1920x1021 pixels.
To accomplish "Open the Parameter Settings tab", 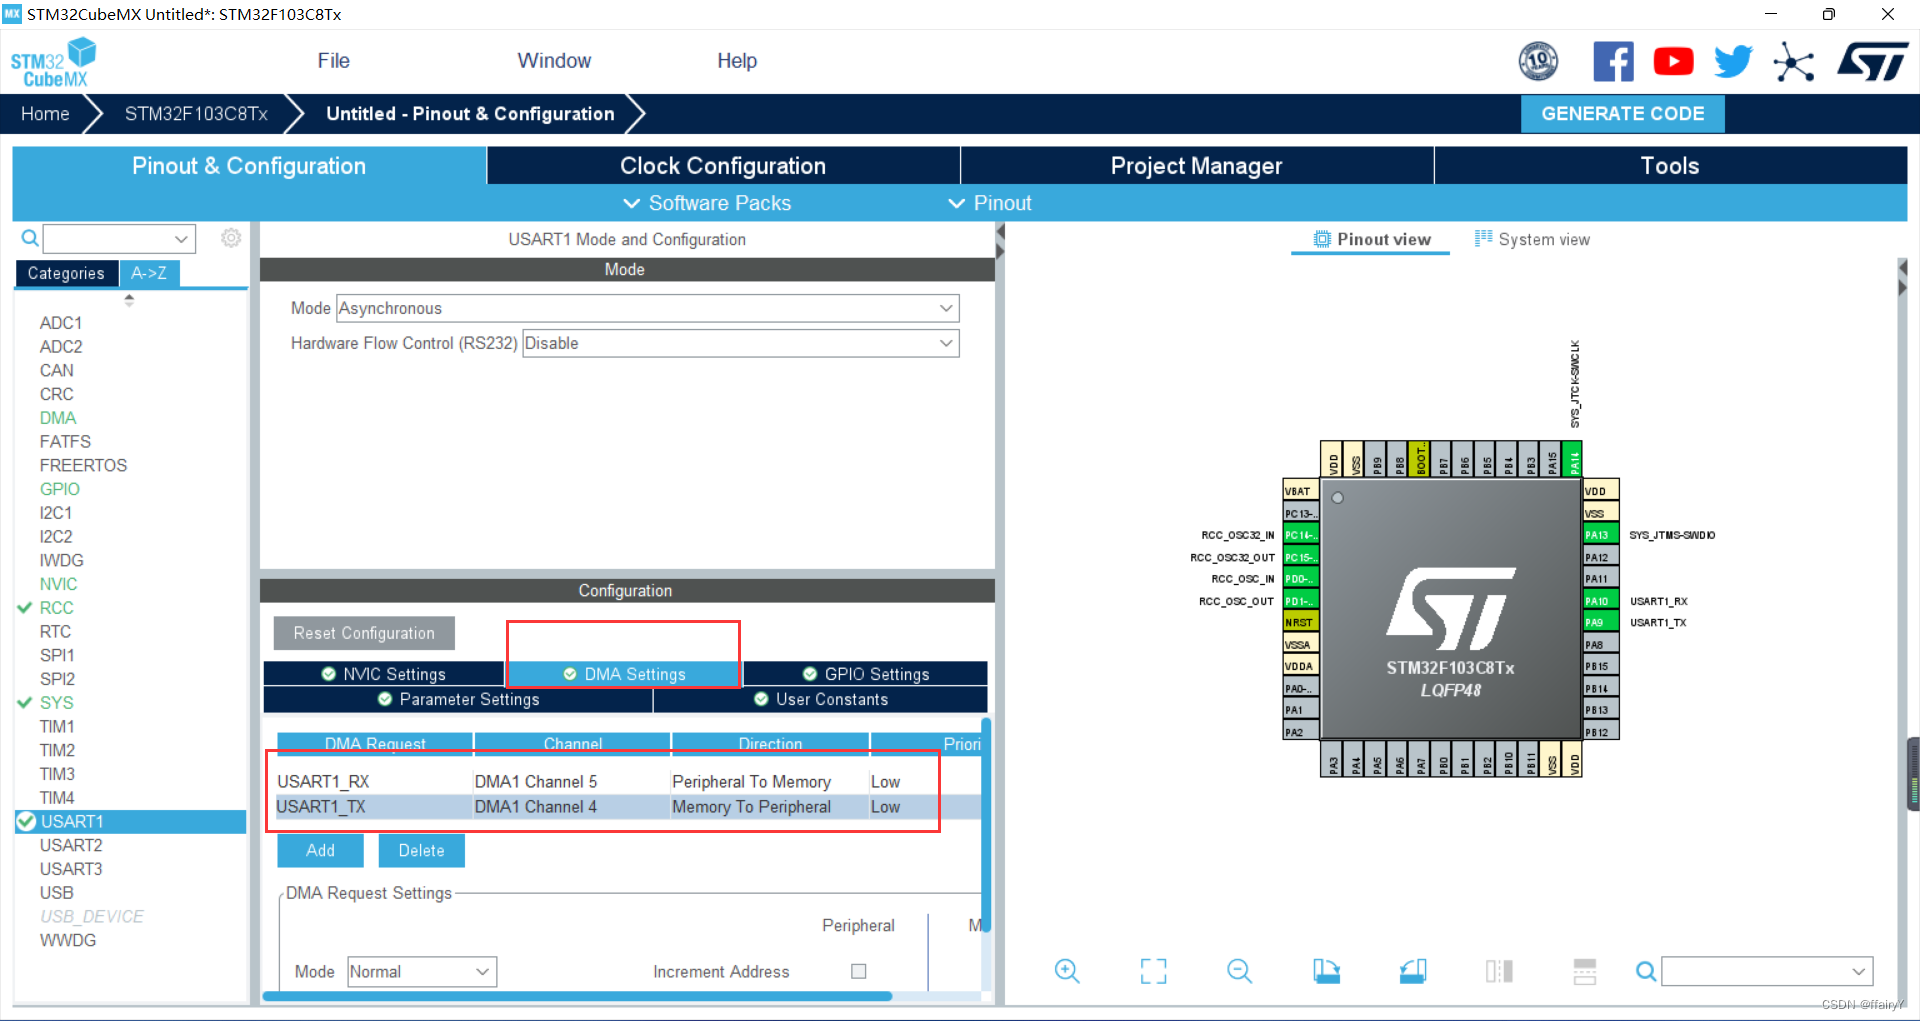I will [x=458, y=699].
